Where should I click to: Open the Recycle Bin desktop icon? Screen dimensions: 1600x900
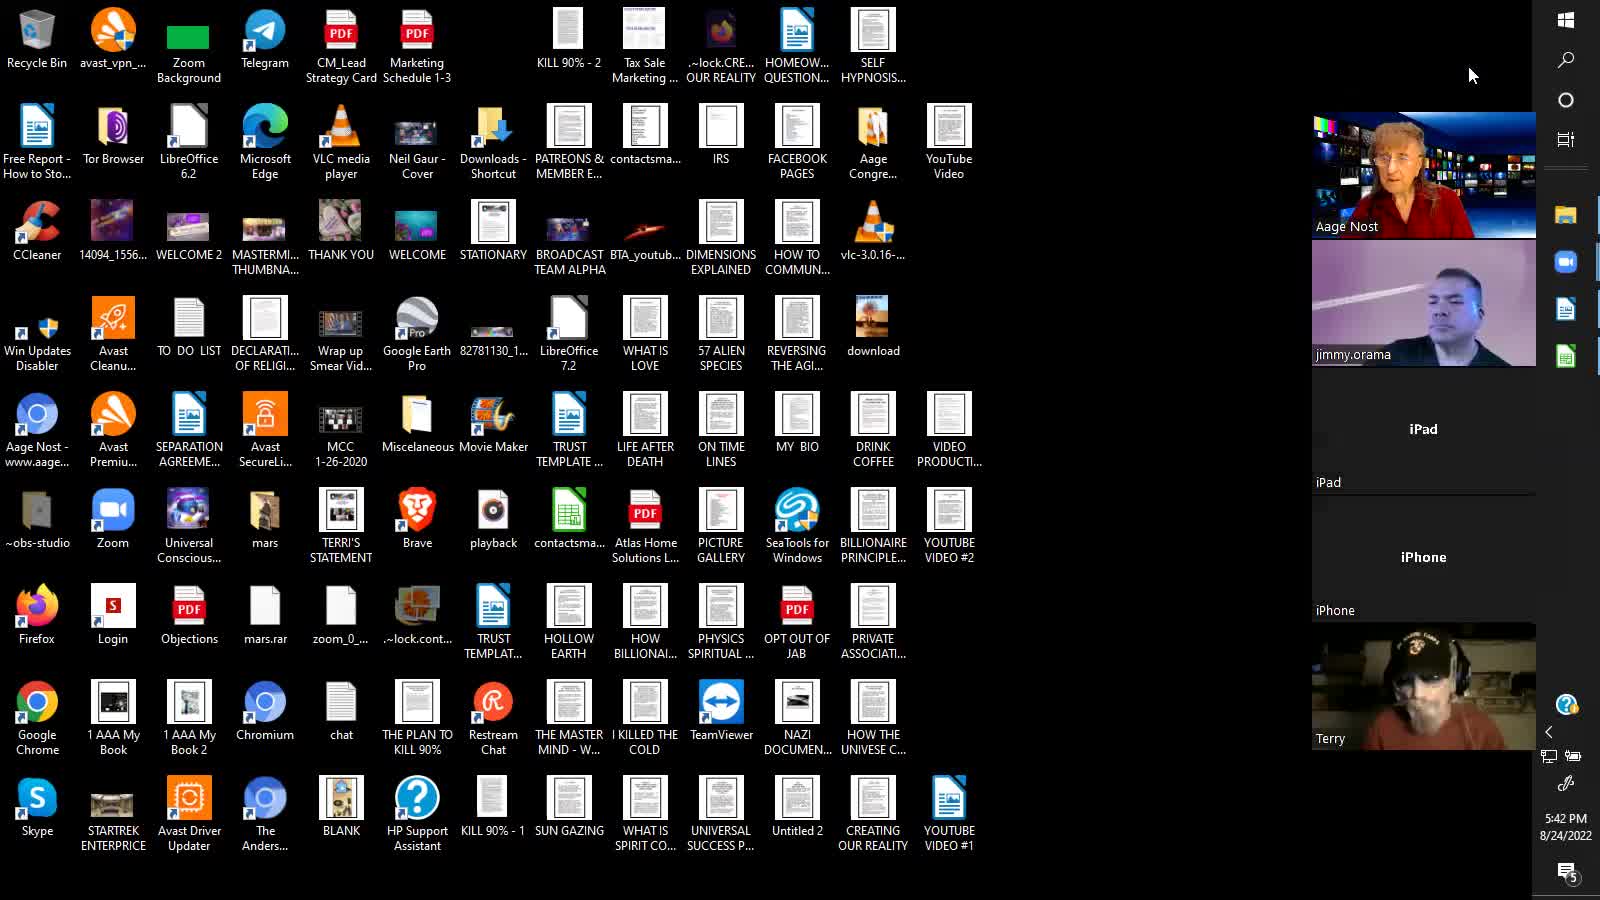[37, 40]
